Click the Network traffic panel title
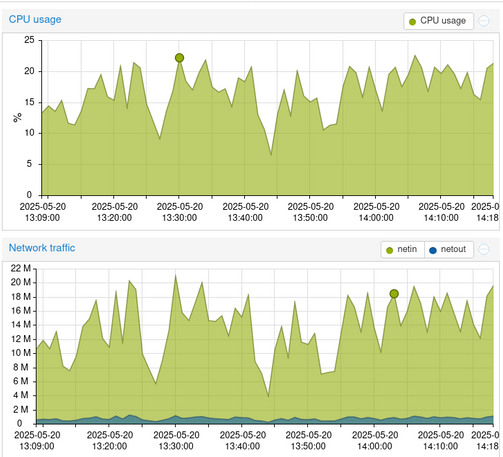 point(42,248)
